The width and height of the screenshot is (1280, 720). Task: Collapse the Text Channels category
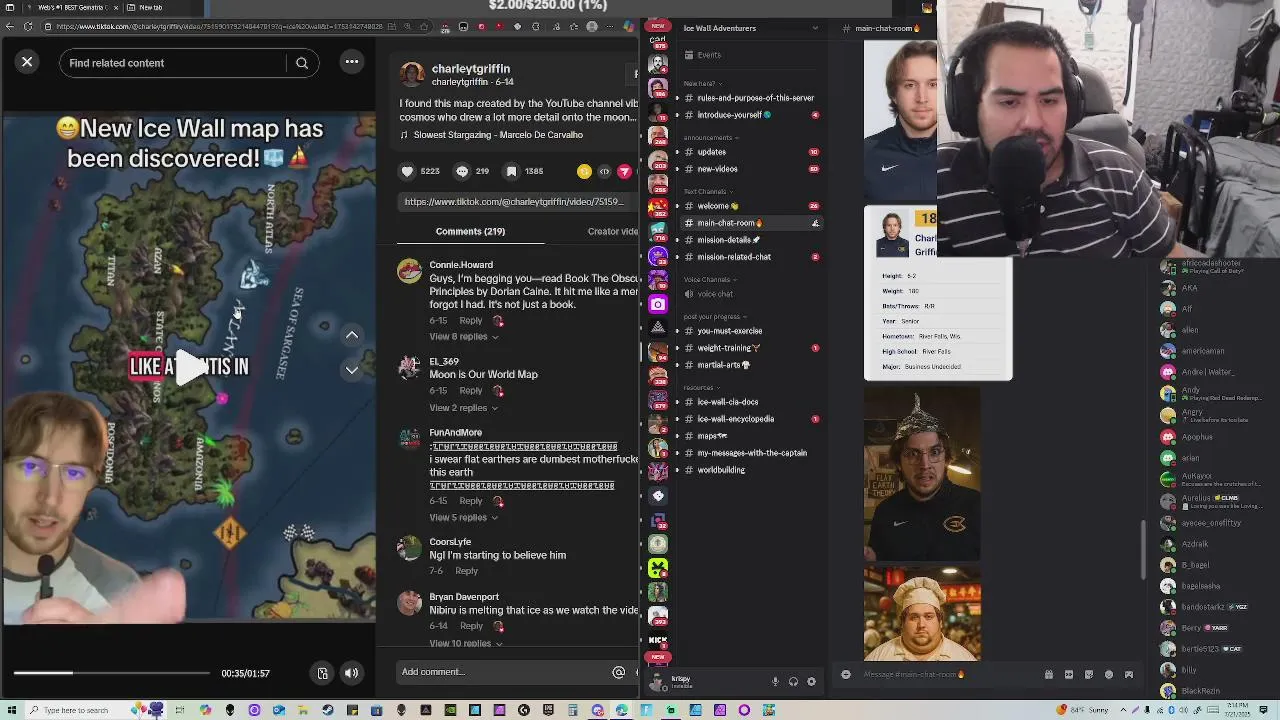708,191
